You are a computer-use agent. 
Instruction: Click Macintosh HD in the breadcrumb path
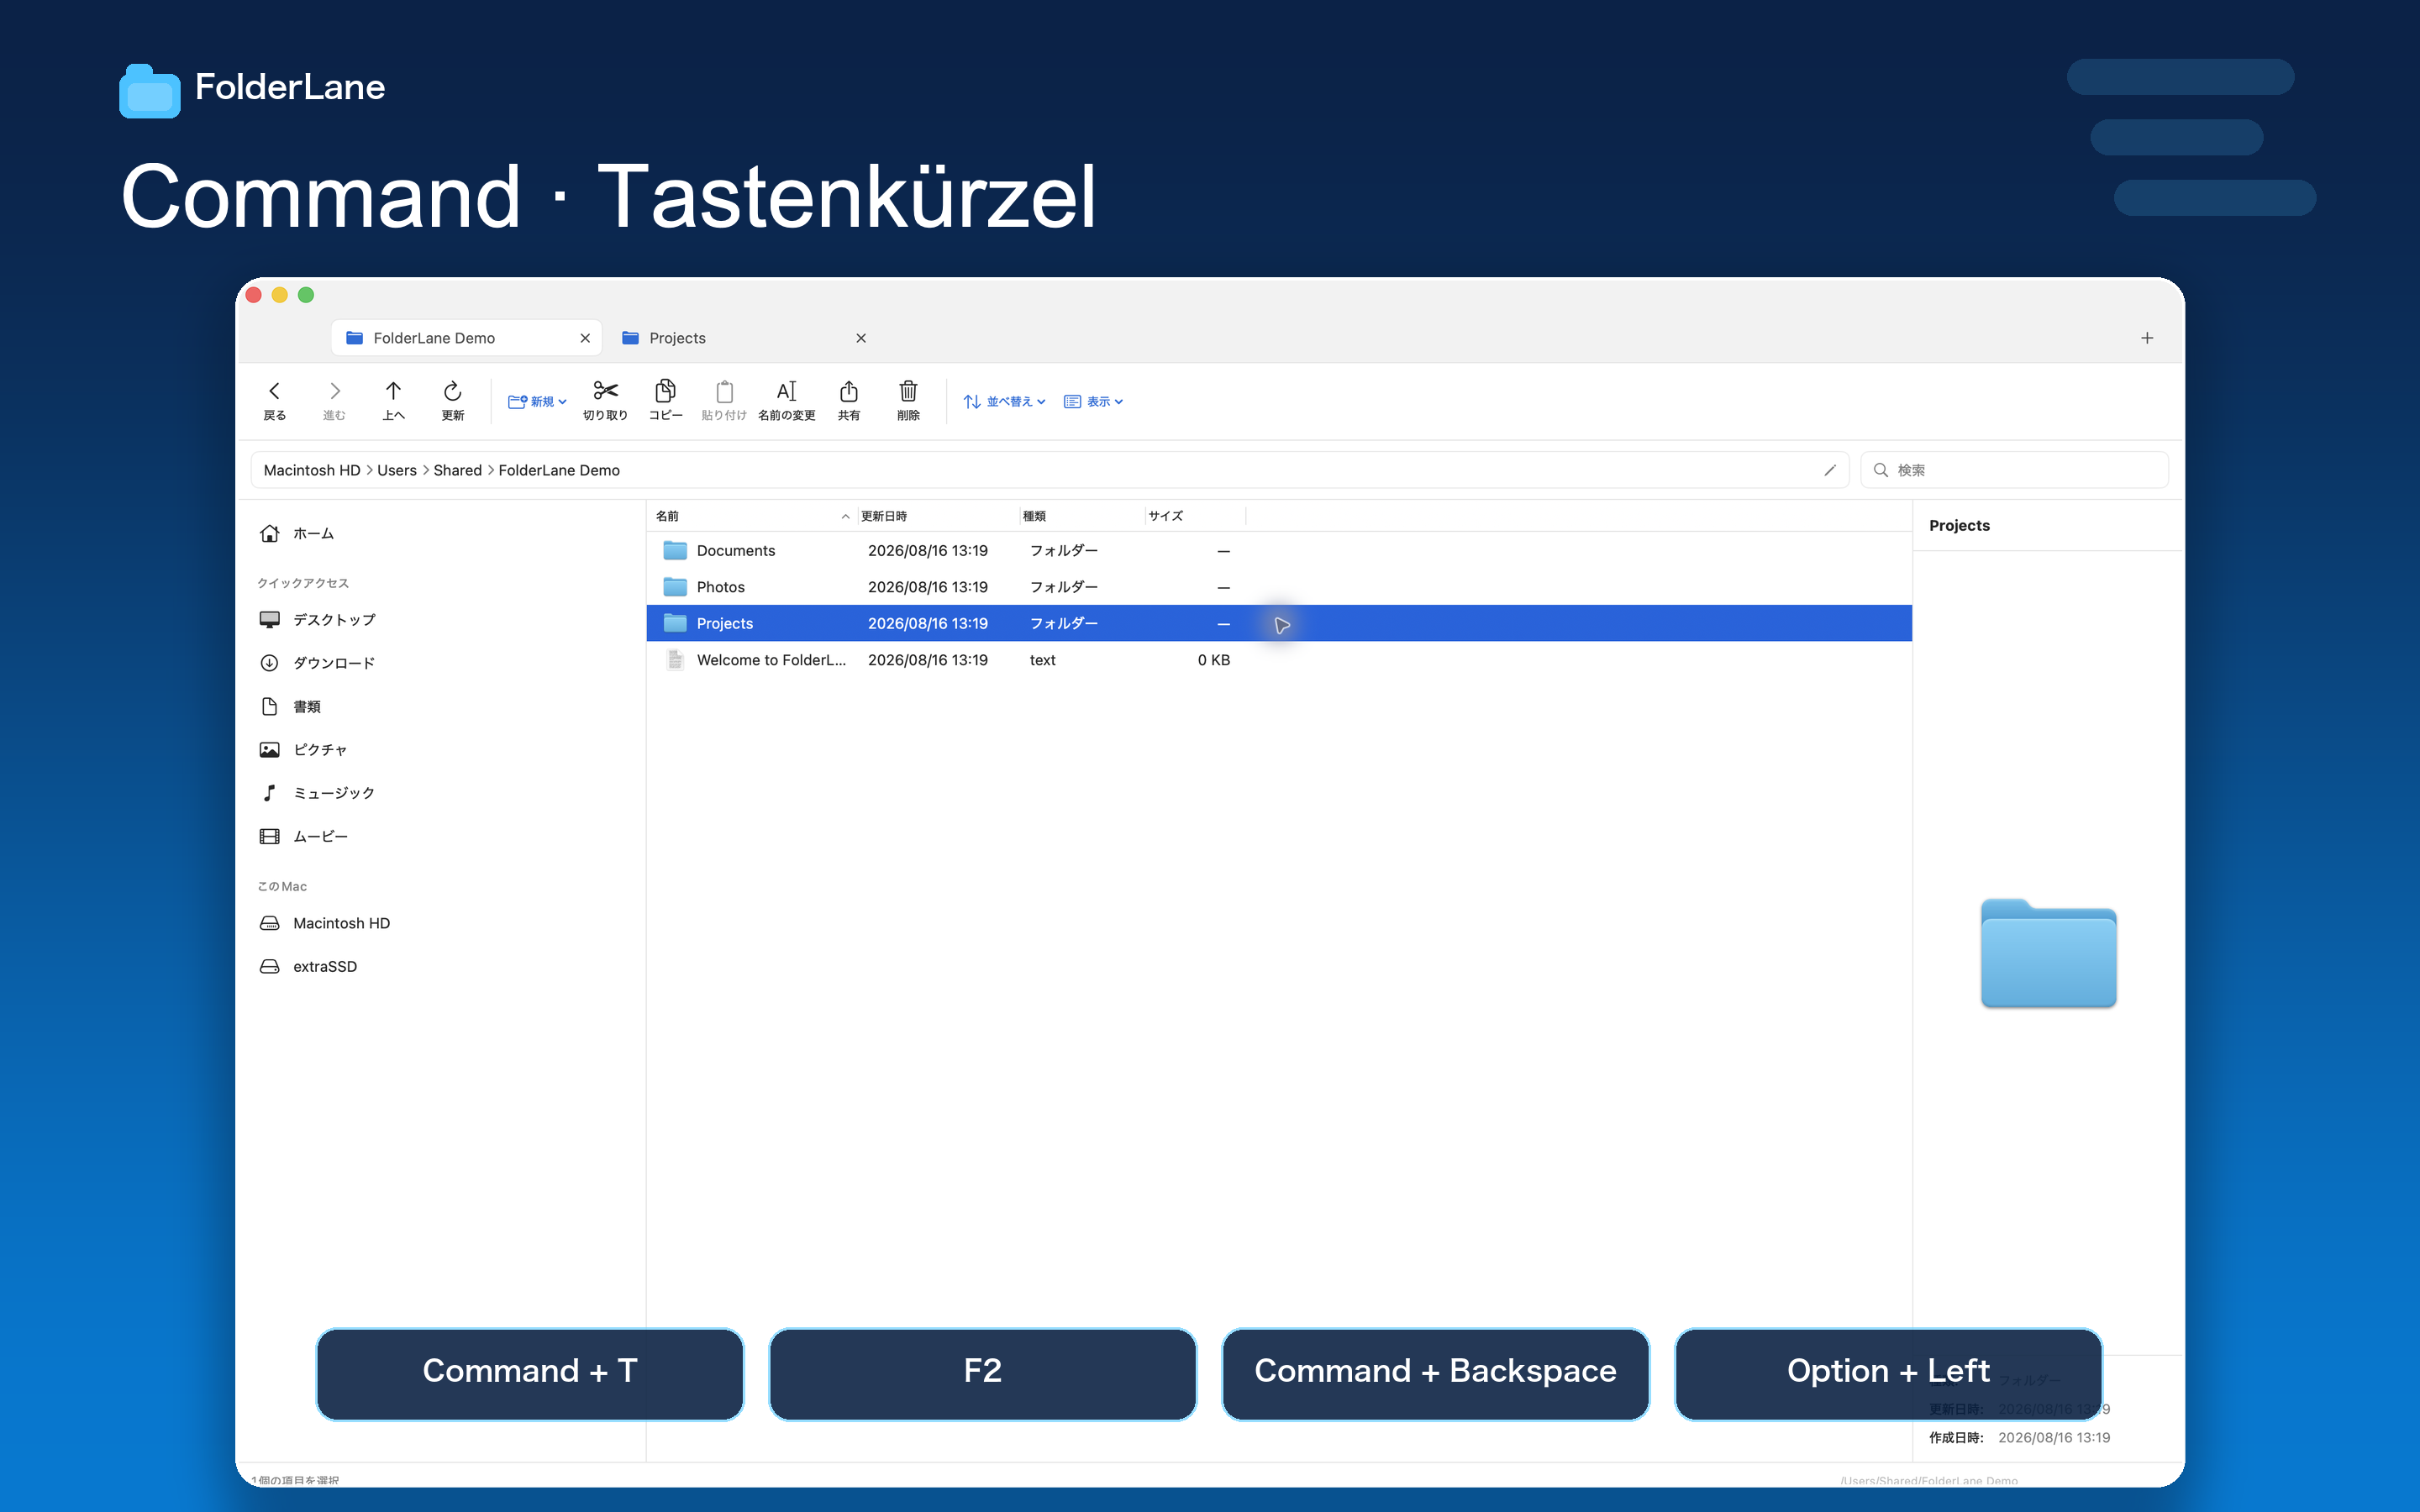pos(312,470)
